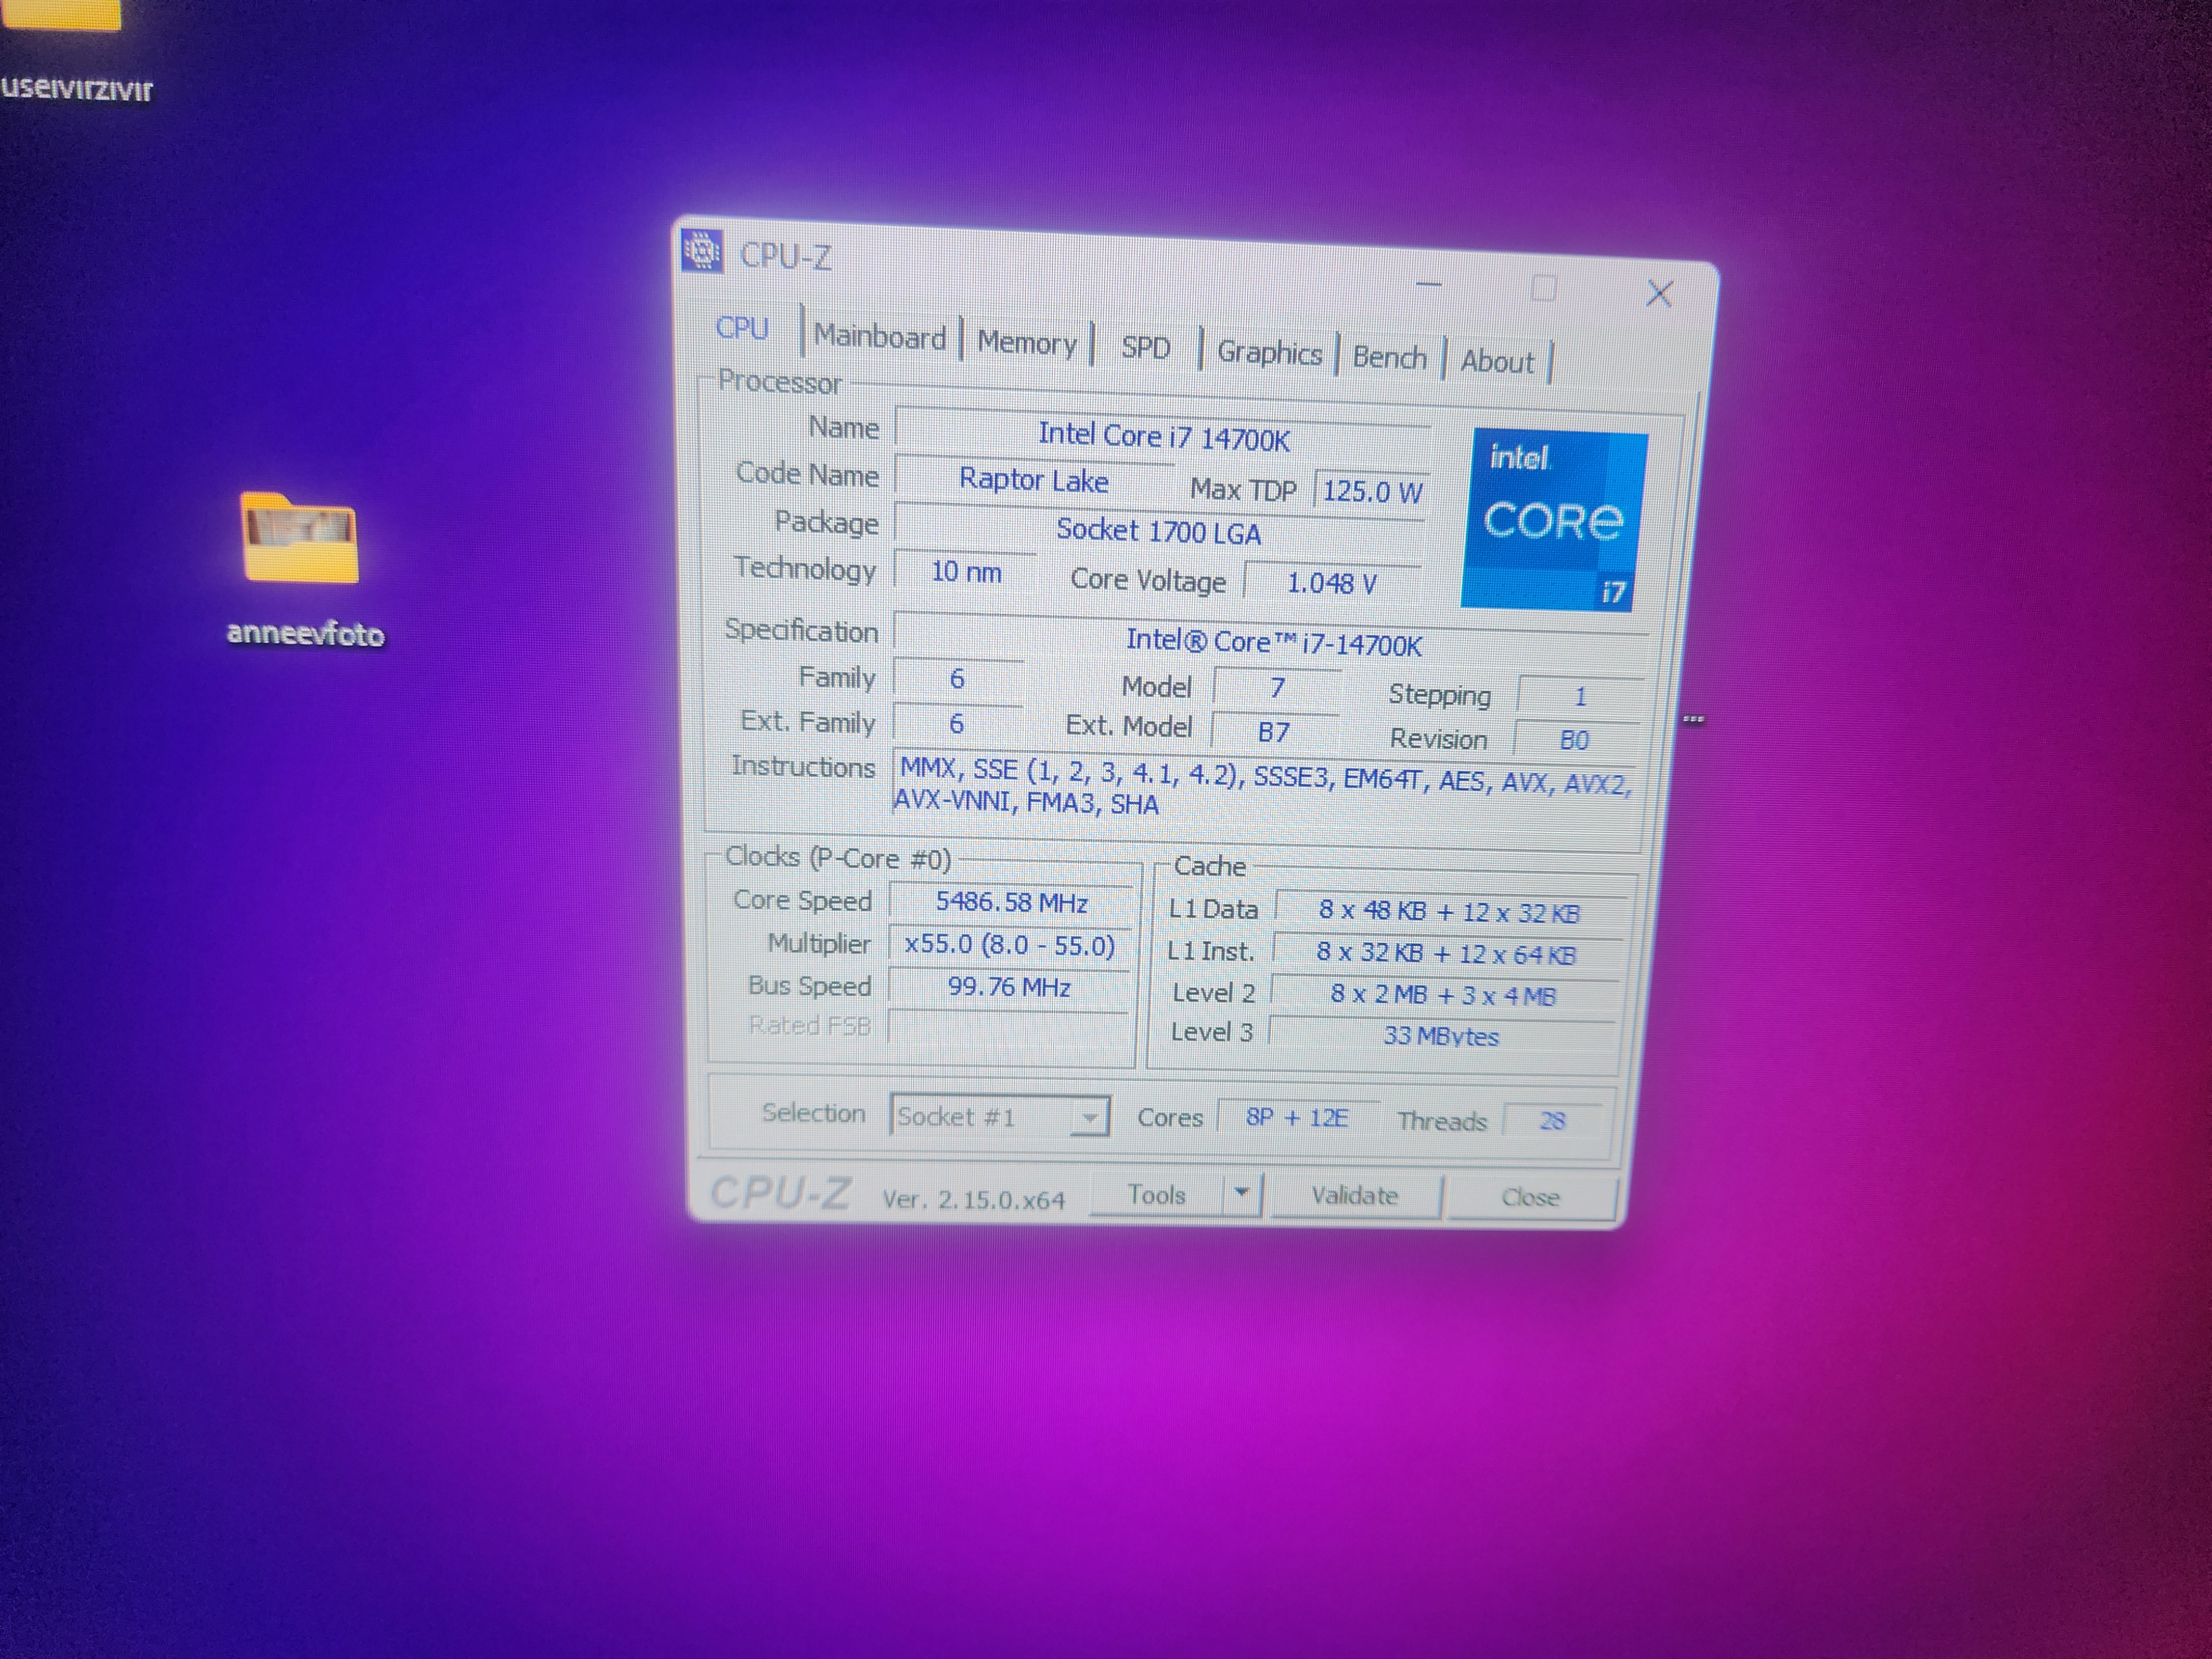Switch to the Mainboard tab
2212x1659 pixels.
(880, 337)
